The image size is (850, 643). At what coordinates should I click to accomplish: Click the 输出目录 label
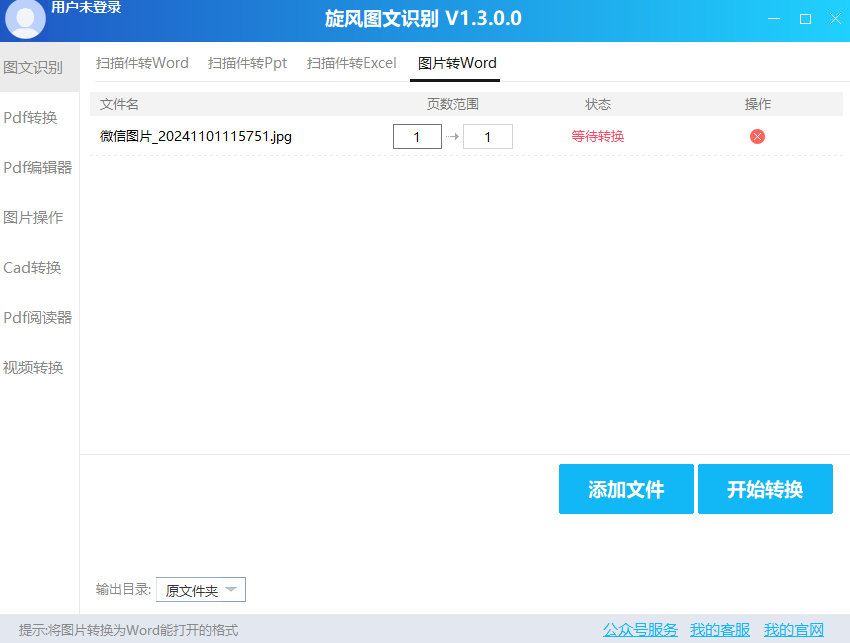pos(123,589)
